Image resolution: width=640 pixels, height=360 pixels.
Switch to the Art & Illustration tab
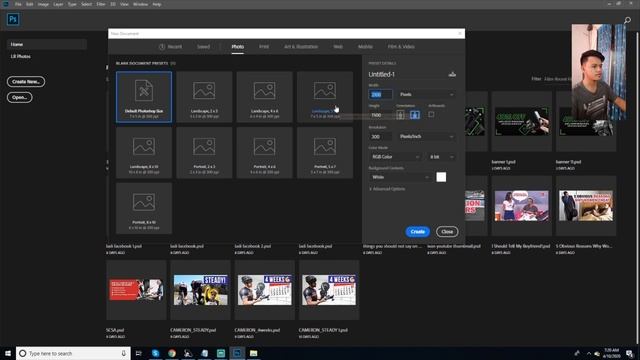click(301, 47)
